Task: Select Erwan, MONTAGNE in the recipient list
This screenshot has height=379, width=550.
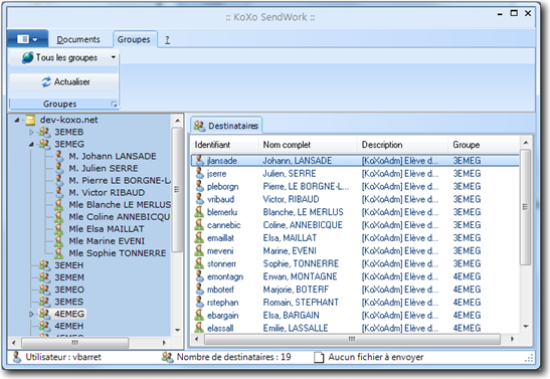Action: point(300,277)
